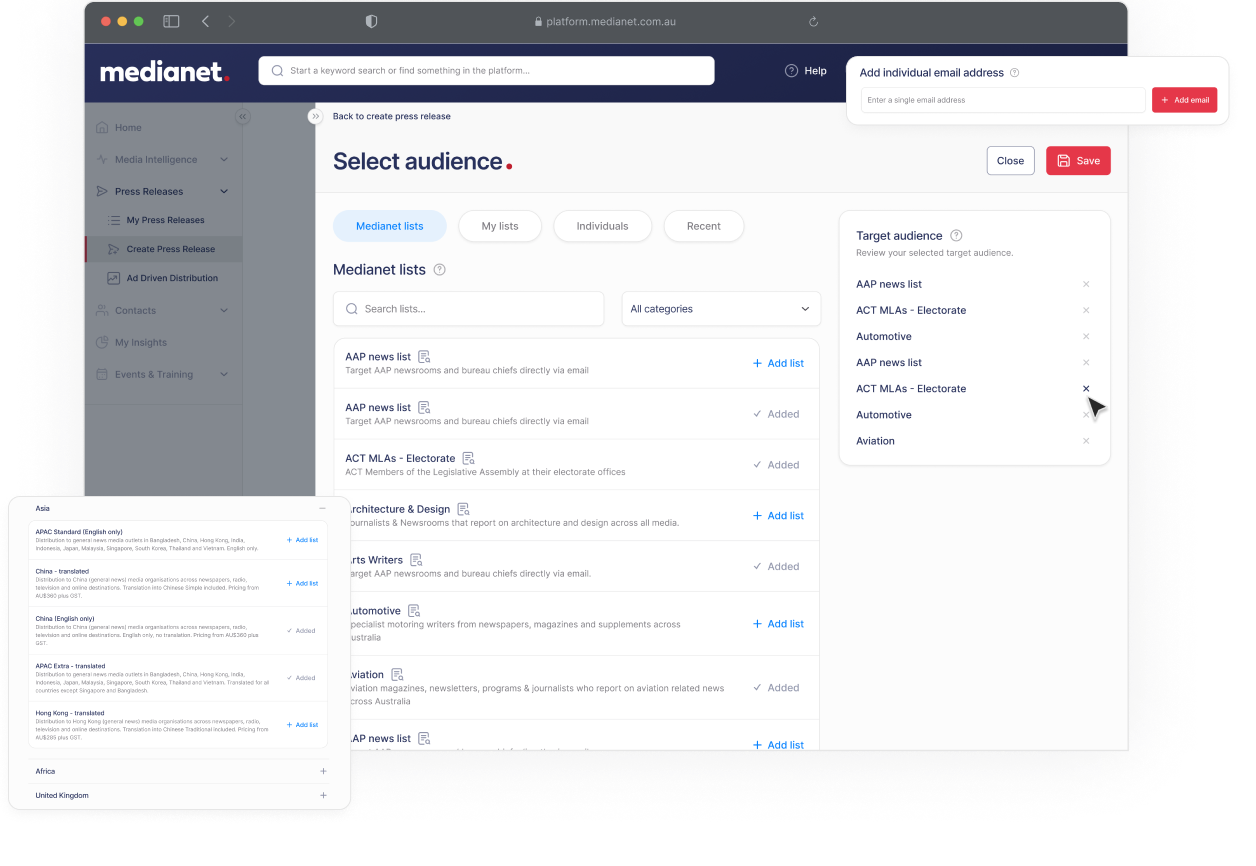Remove Aviation from the target audience
The width and height of the screenshot is (1256, 866).
pos(1086,441)
